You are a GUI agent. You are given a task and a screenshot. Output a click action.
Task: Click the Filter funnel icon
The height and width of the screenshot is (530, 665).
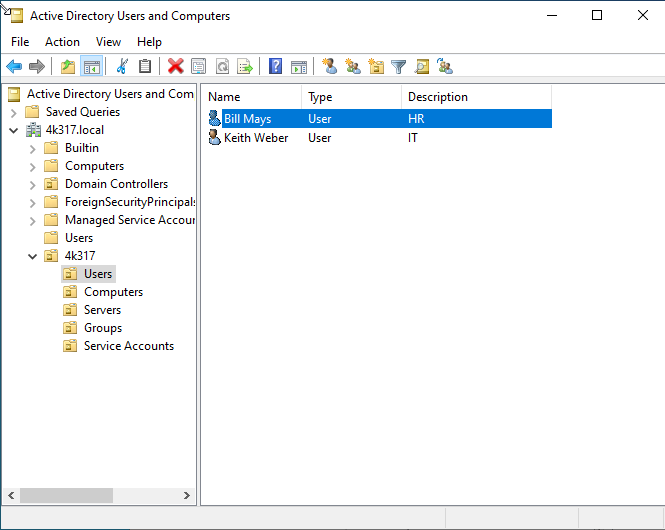click(399, 67)
